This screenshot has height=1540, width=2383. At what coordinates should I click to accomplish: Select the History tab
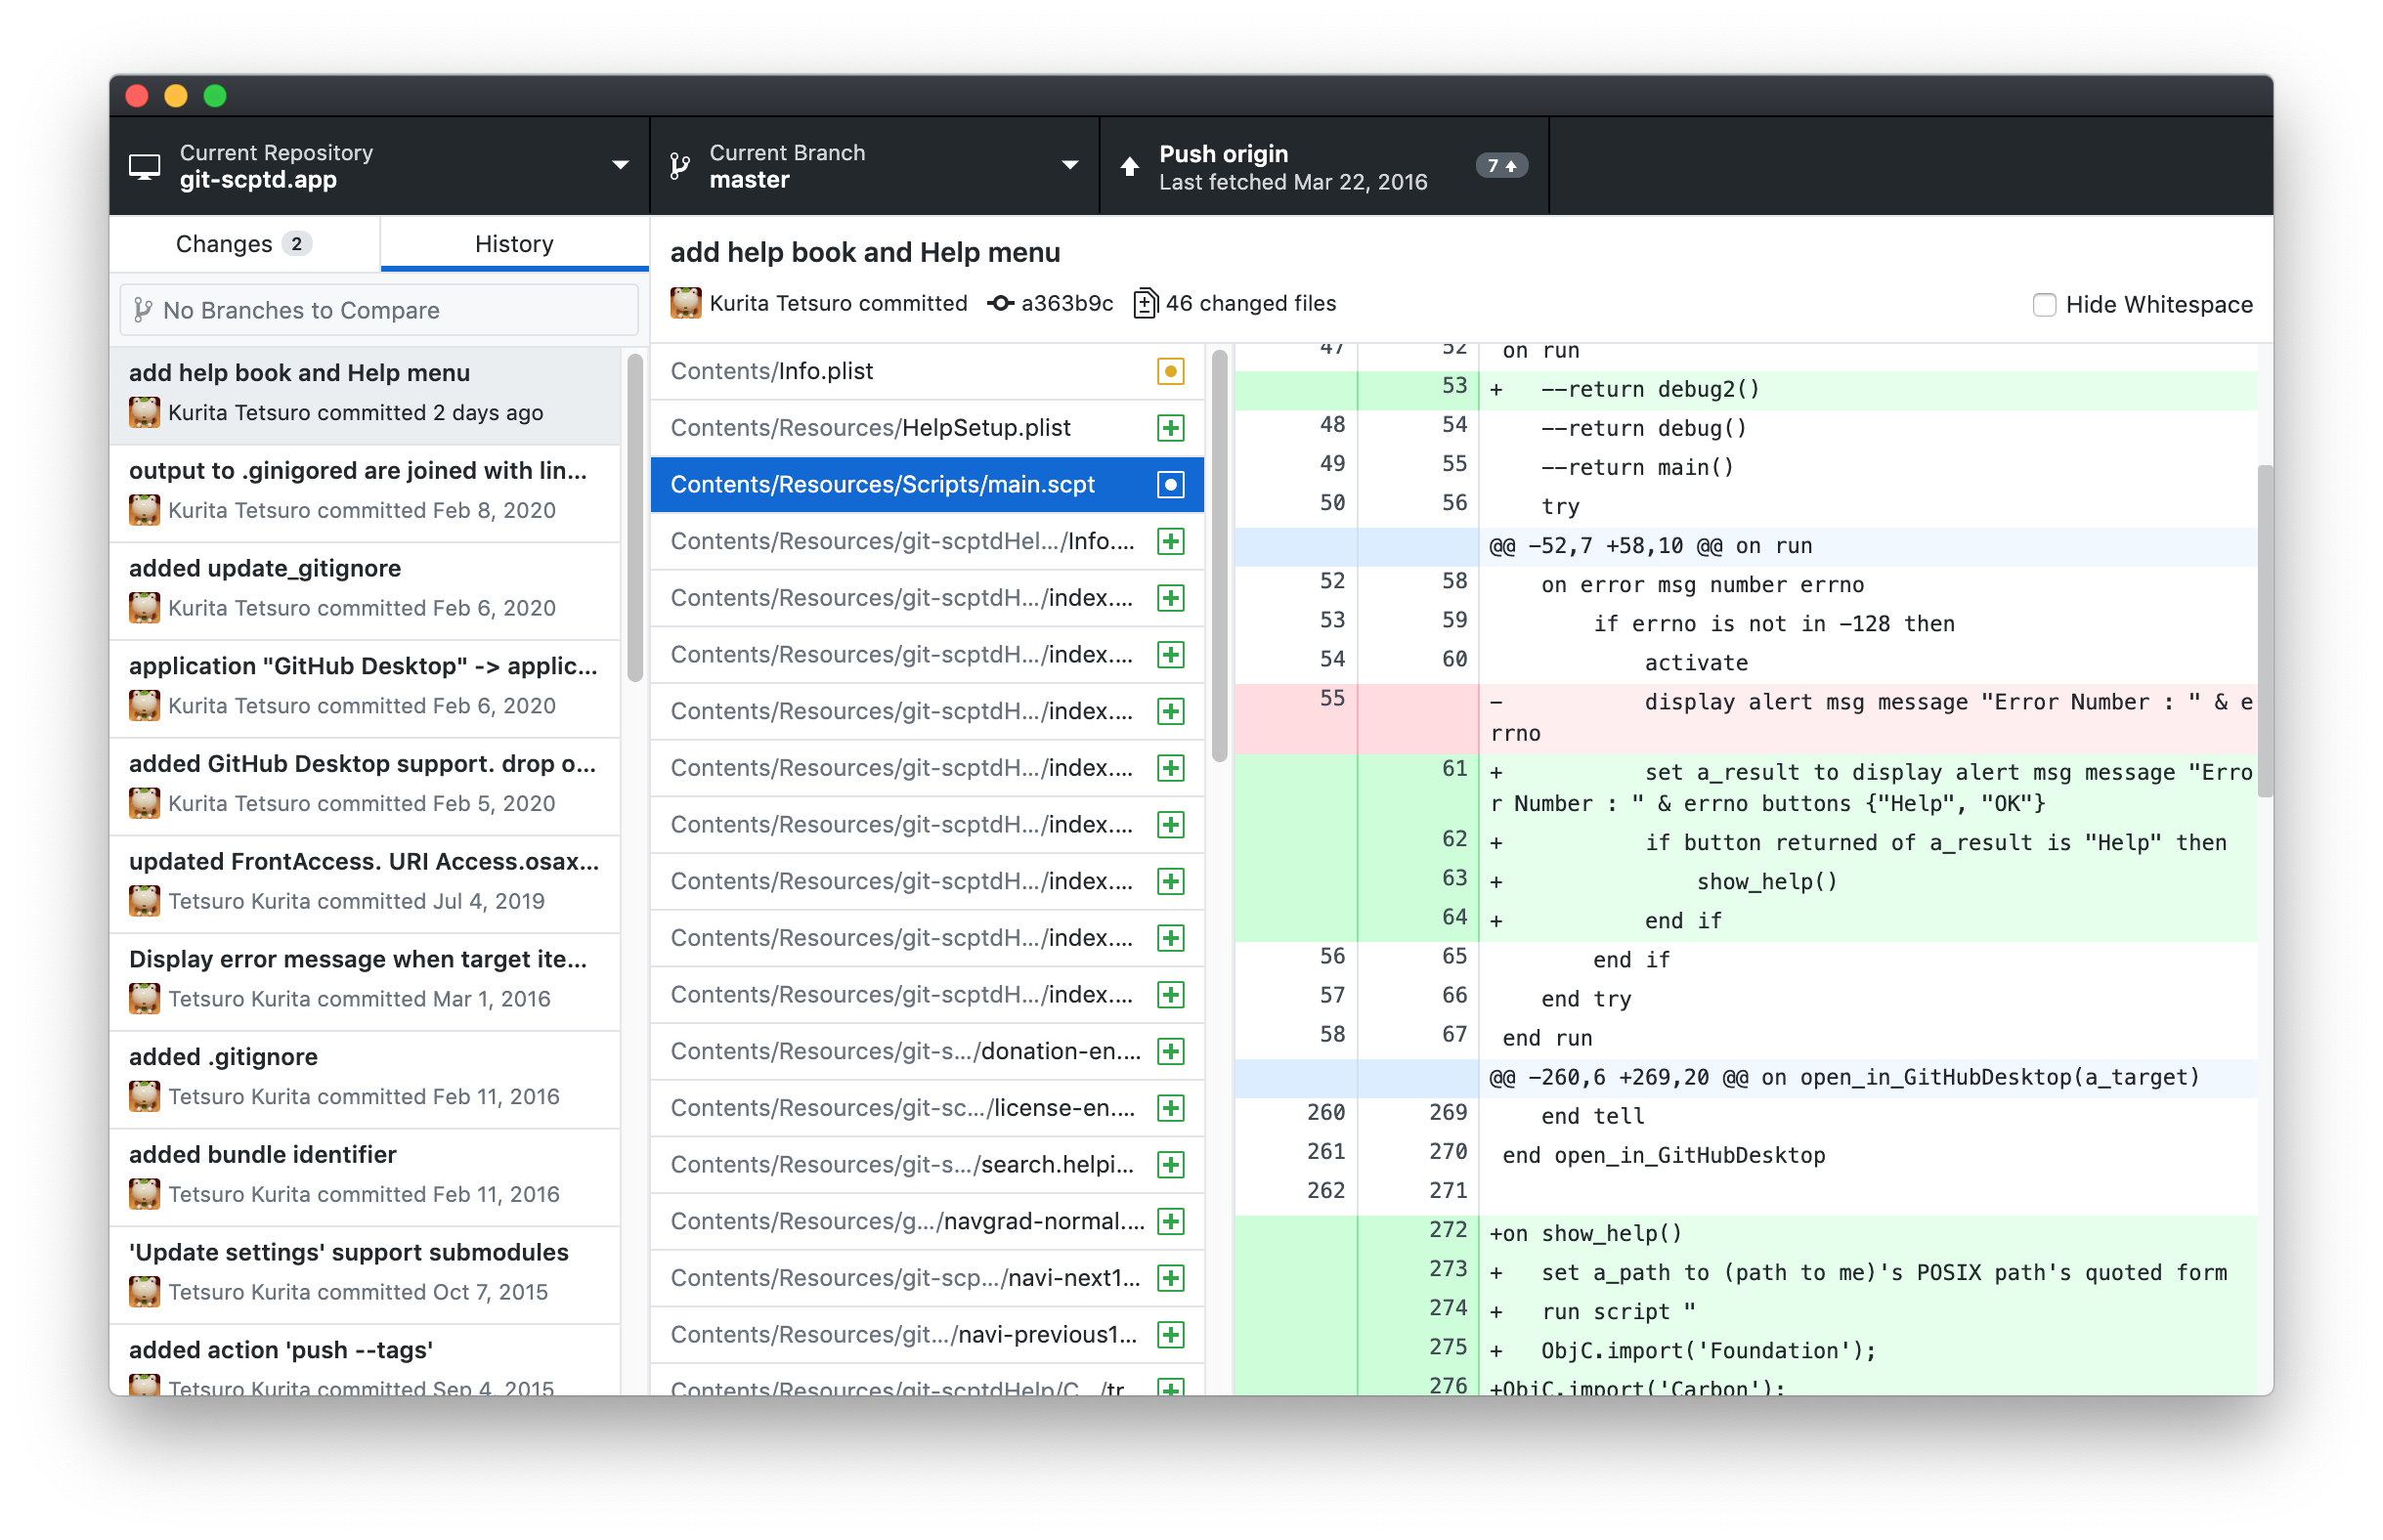(514, 244)
